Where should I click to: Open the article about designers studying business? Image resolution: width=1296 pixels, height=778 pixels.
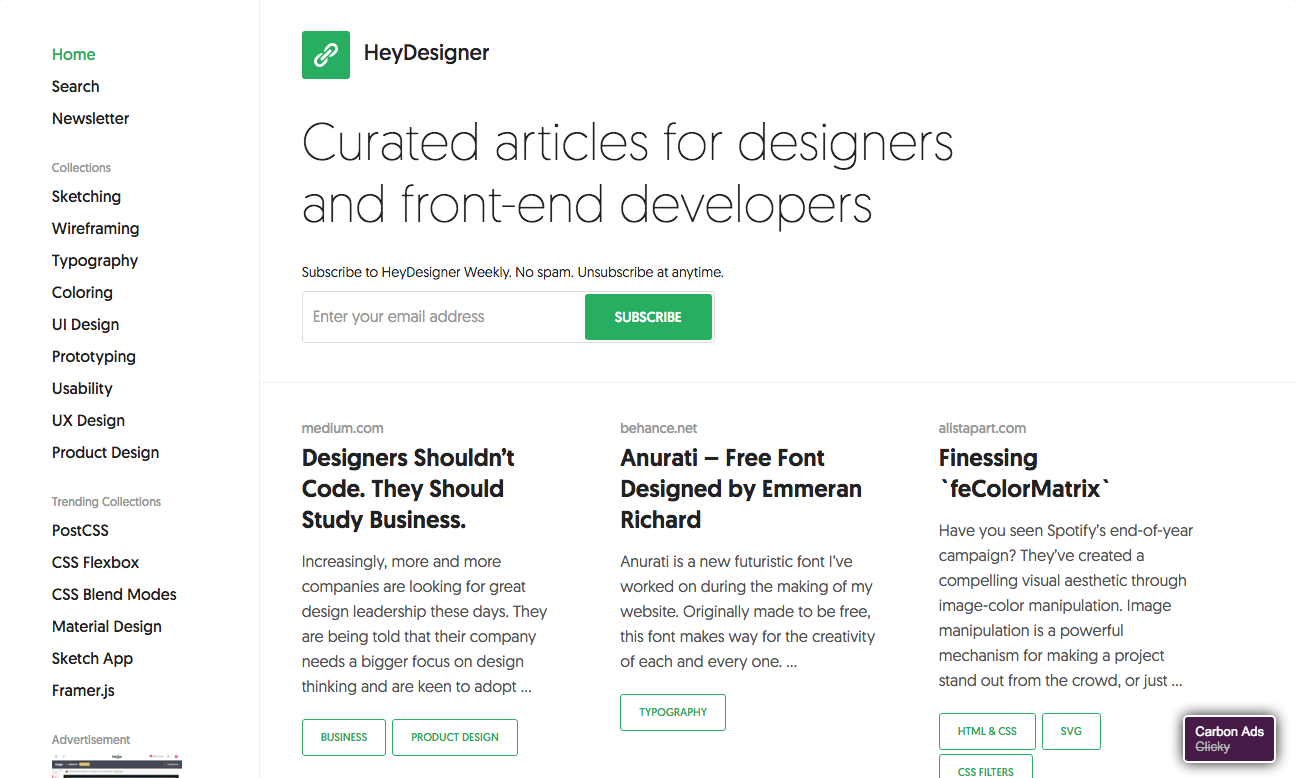[408, 488]
